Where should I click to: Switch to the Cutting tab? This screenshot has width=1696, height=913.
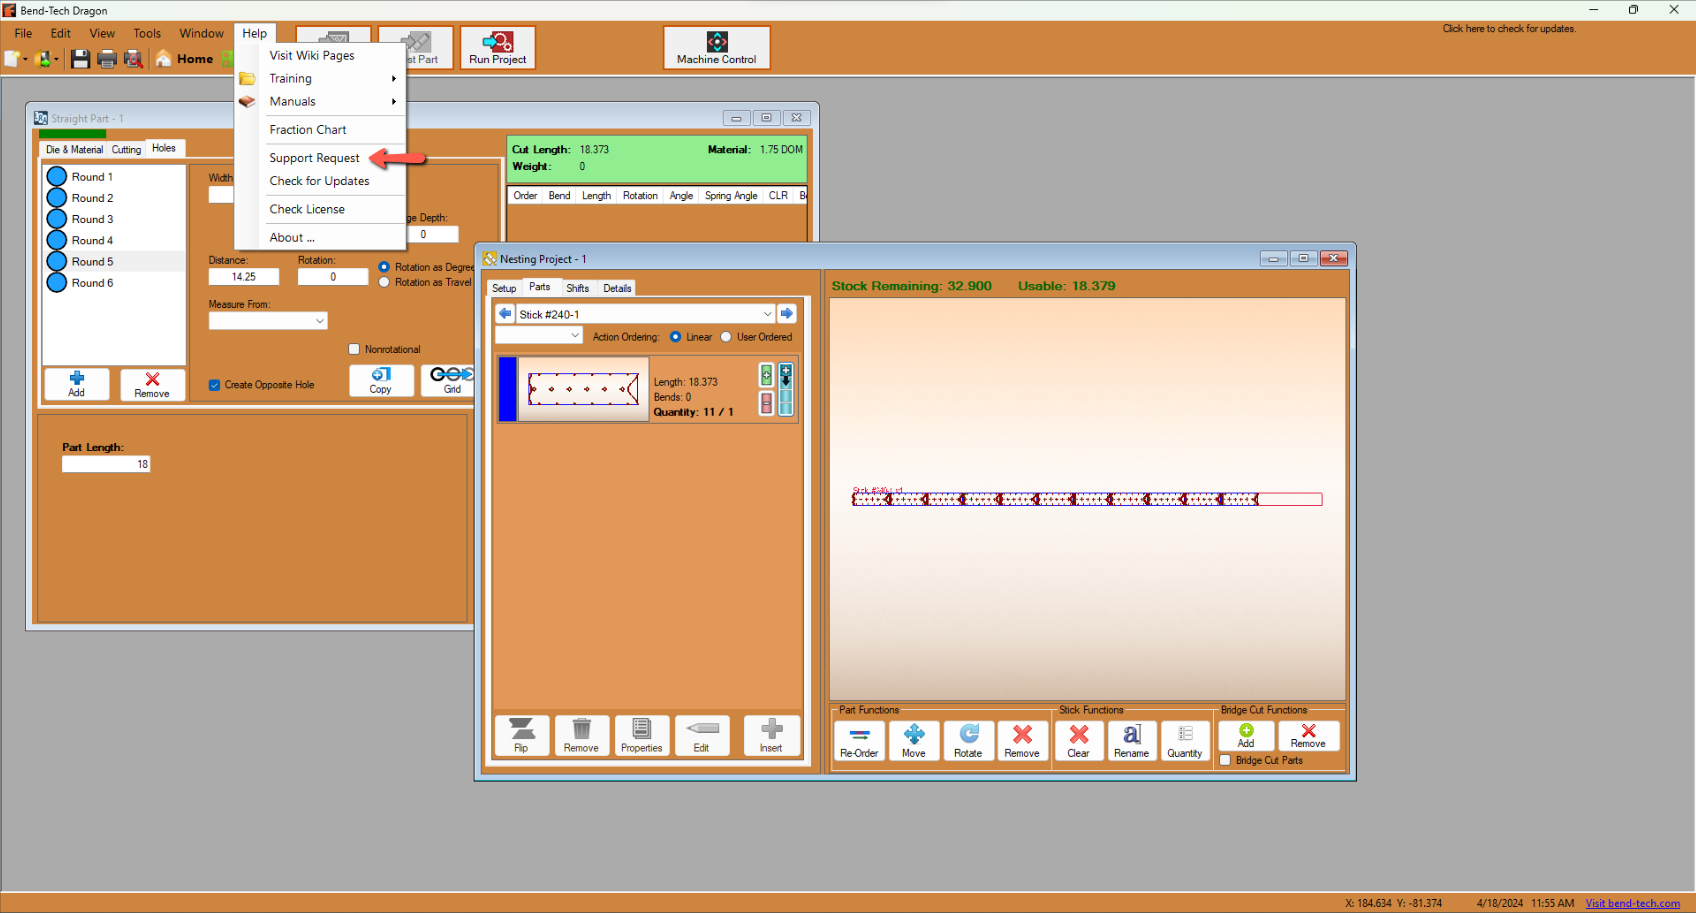tap(126, 149)
